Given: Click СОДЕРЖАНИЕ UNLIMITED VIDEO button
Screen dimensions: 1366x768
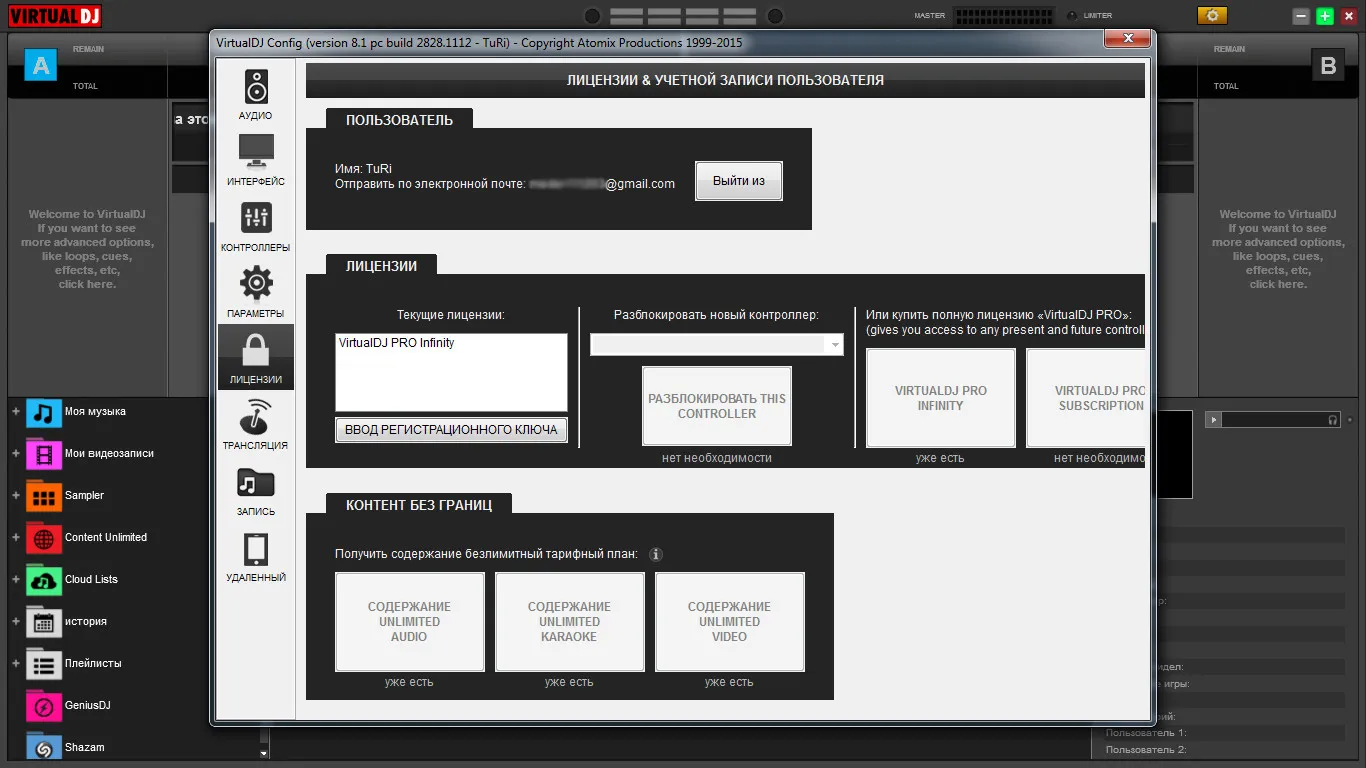Looking at the screenshot, I should (x=730, y=622).
